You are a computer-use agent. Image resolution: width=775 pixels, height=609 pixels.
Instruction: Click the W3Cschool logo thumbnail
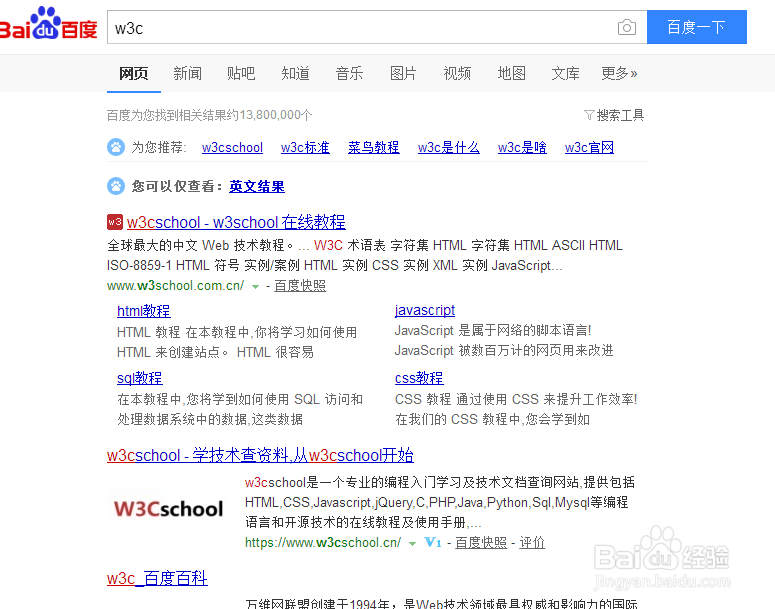coord(169,509)
